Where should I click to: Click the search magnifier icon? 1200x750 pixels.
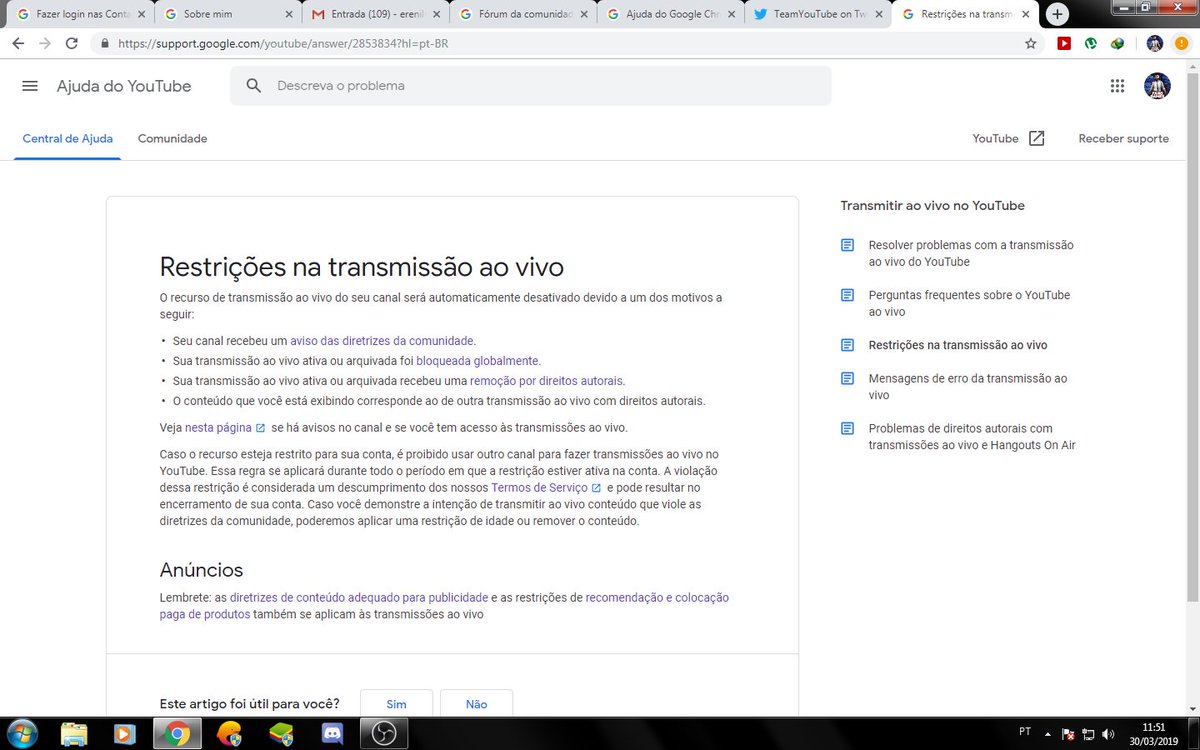[254, 86]
